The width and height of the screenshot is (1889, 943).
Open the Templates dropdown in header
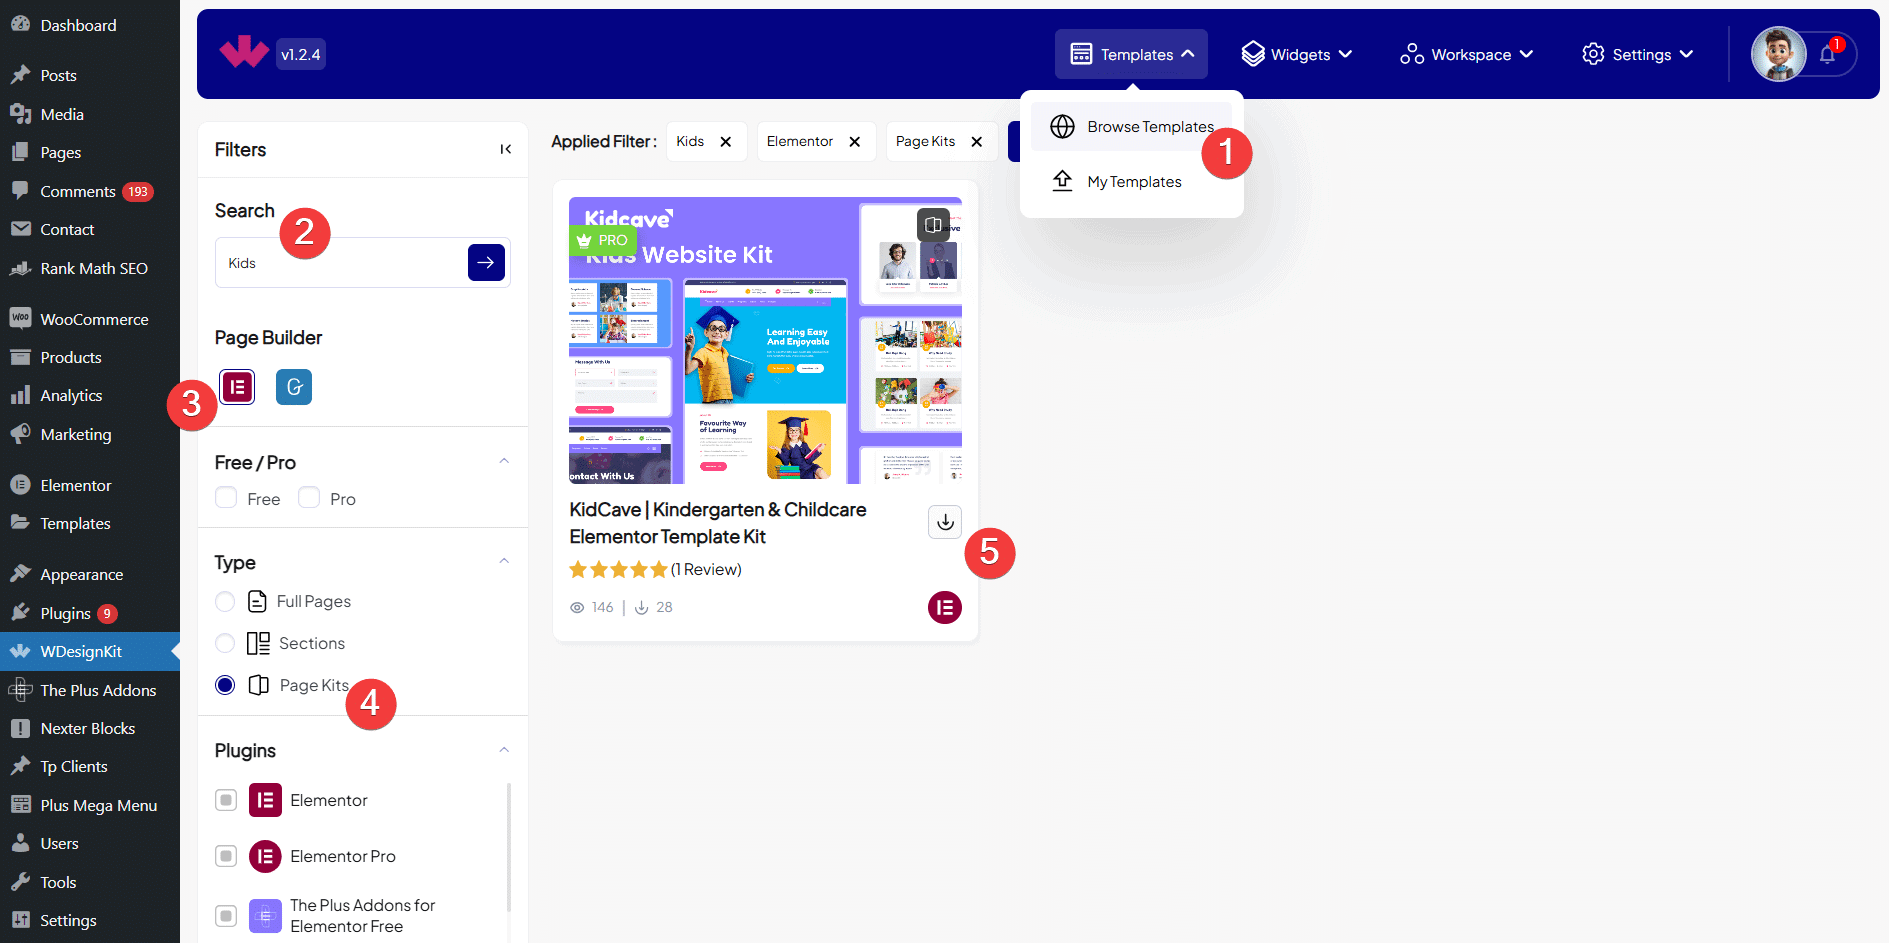(1131, 54)
